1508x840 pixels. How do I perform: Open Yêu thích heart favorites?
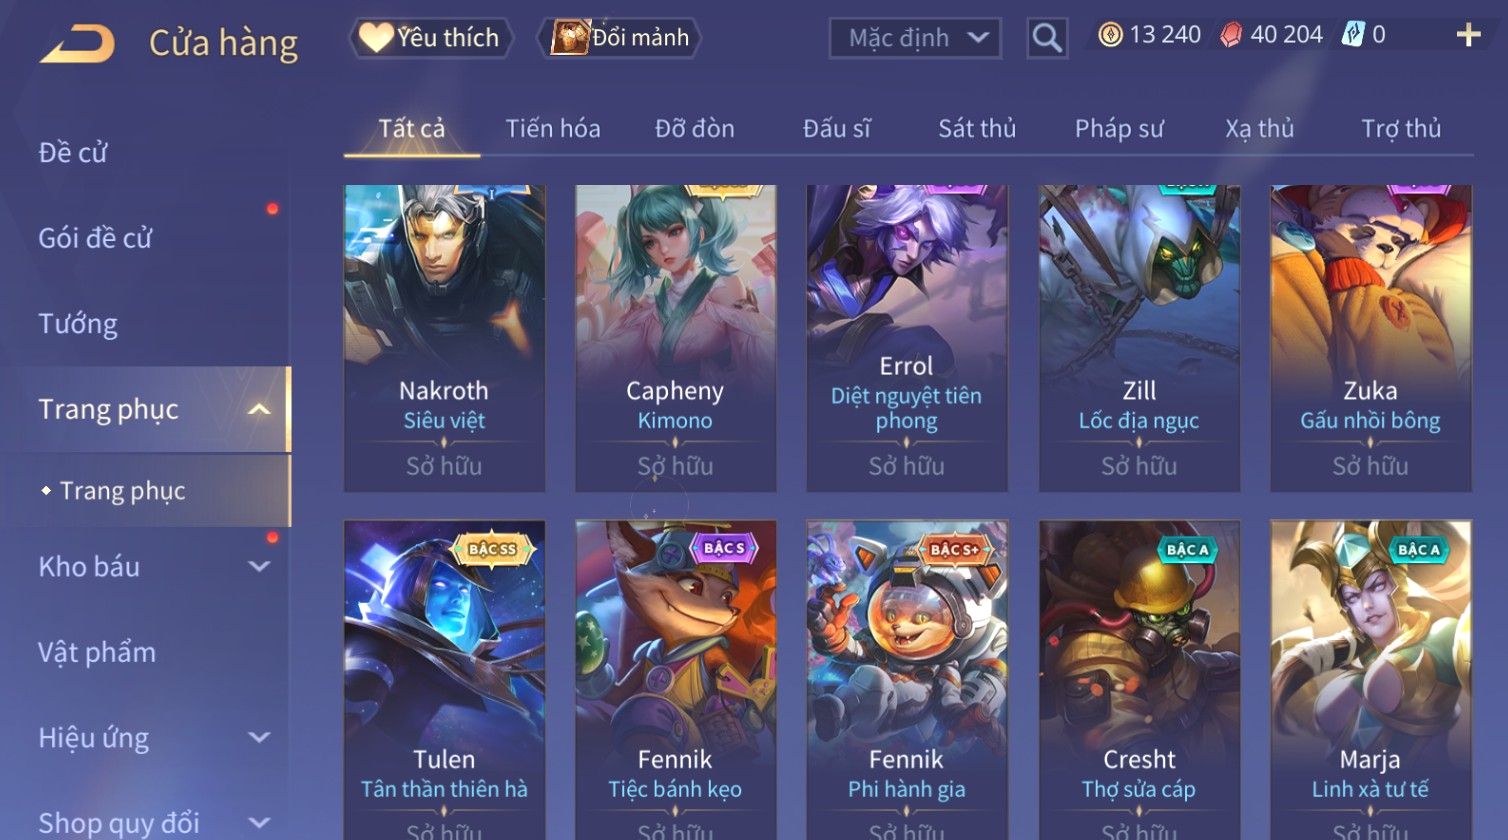pyautogui.click(x=430, y=38)
